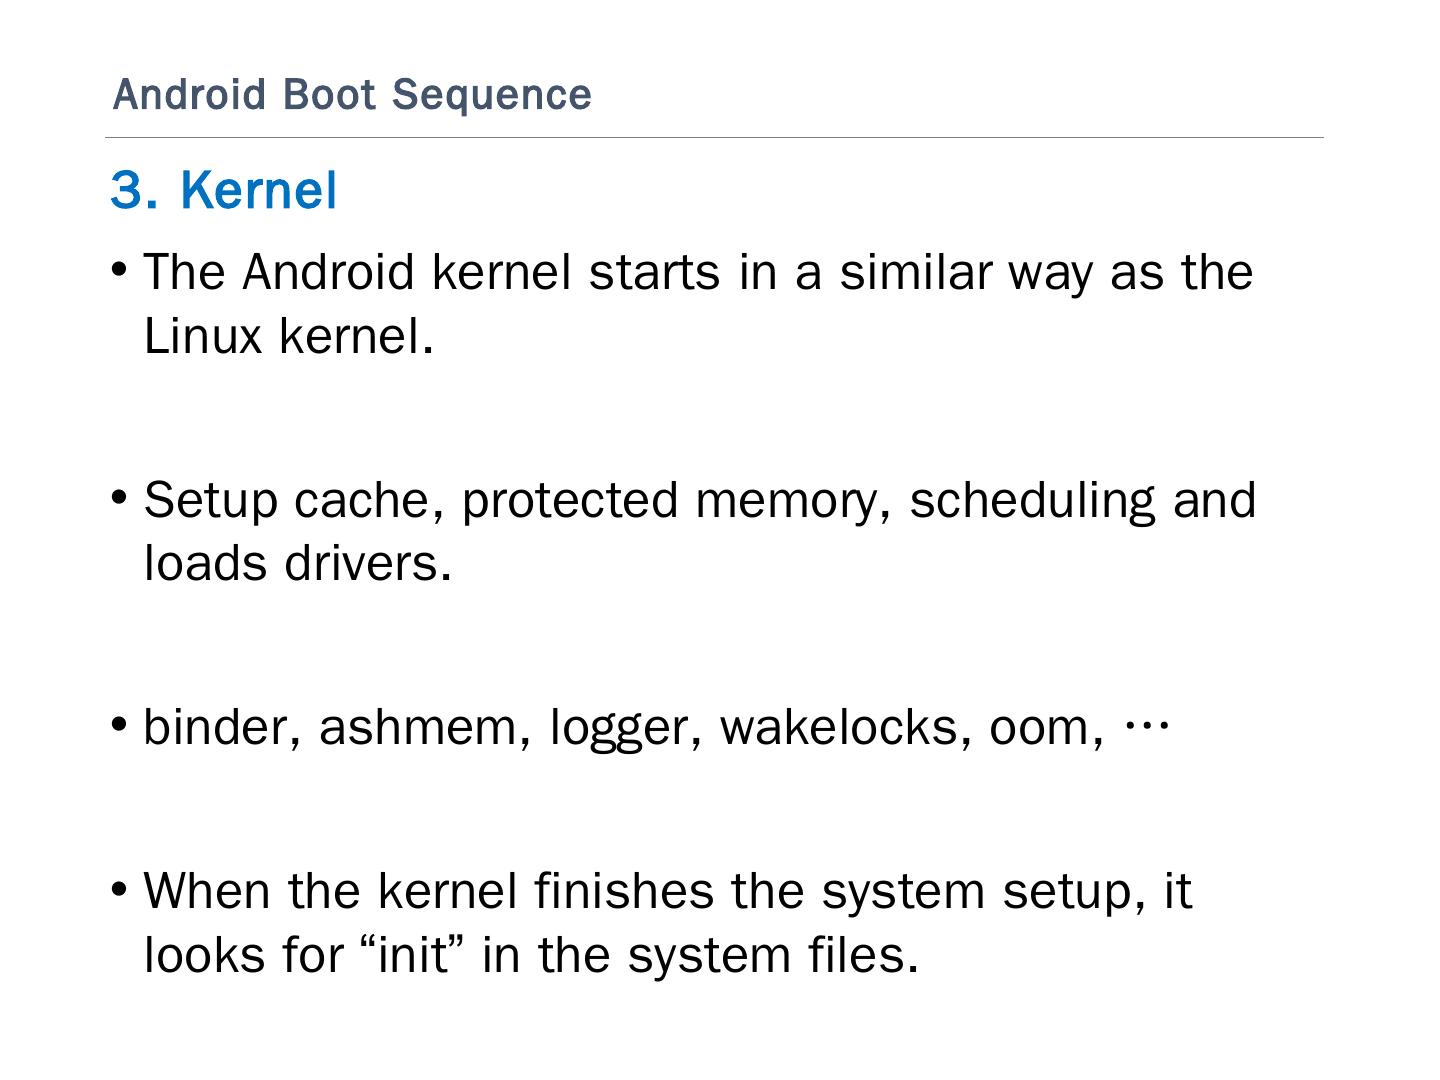Click the horizontal divider line under the title
This screenshot has width=1440, height=1080.
point(714,138)
